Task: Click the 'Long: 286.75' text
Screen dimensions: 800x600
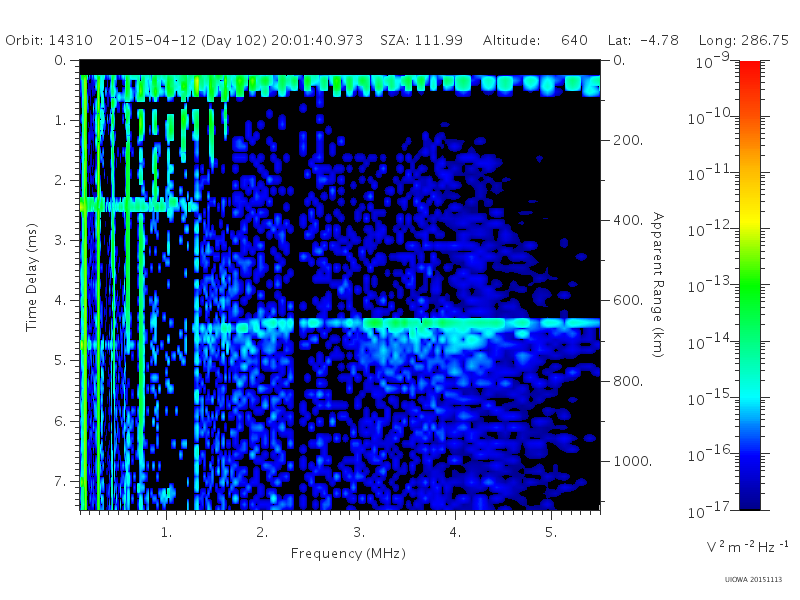Action: click(743, 40)
